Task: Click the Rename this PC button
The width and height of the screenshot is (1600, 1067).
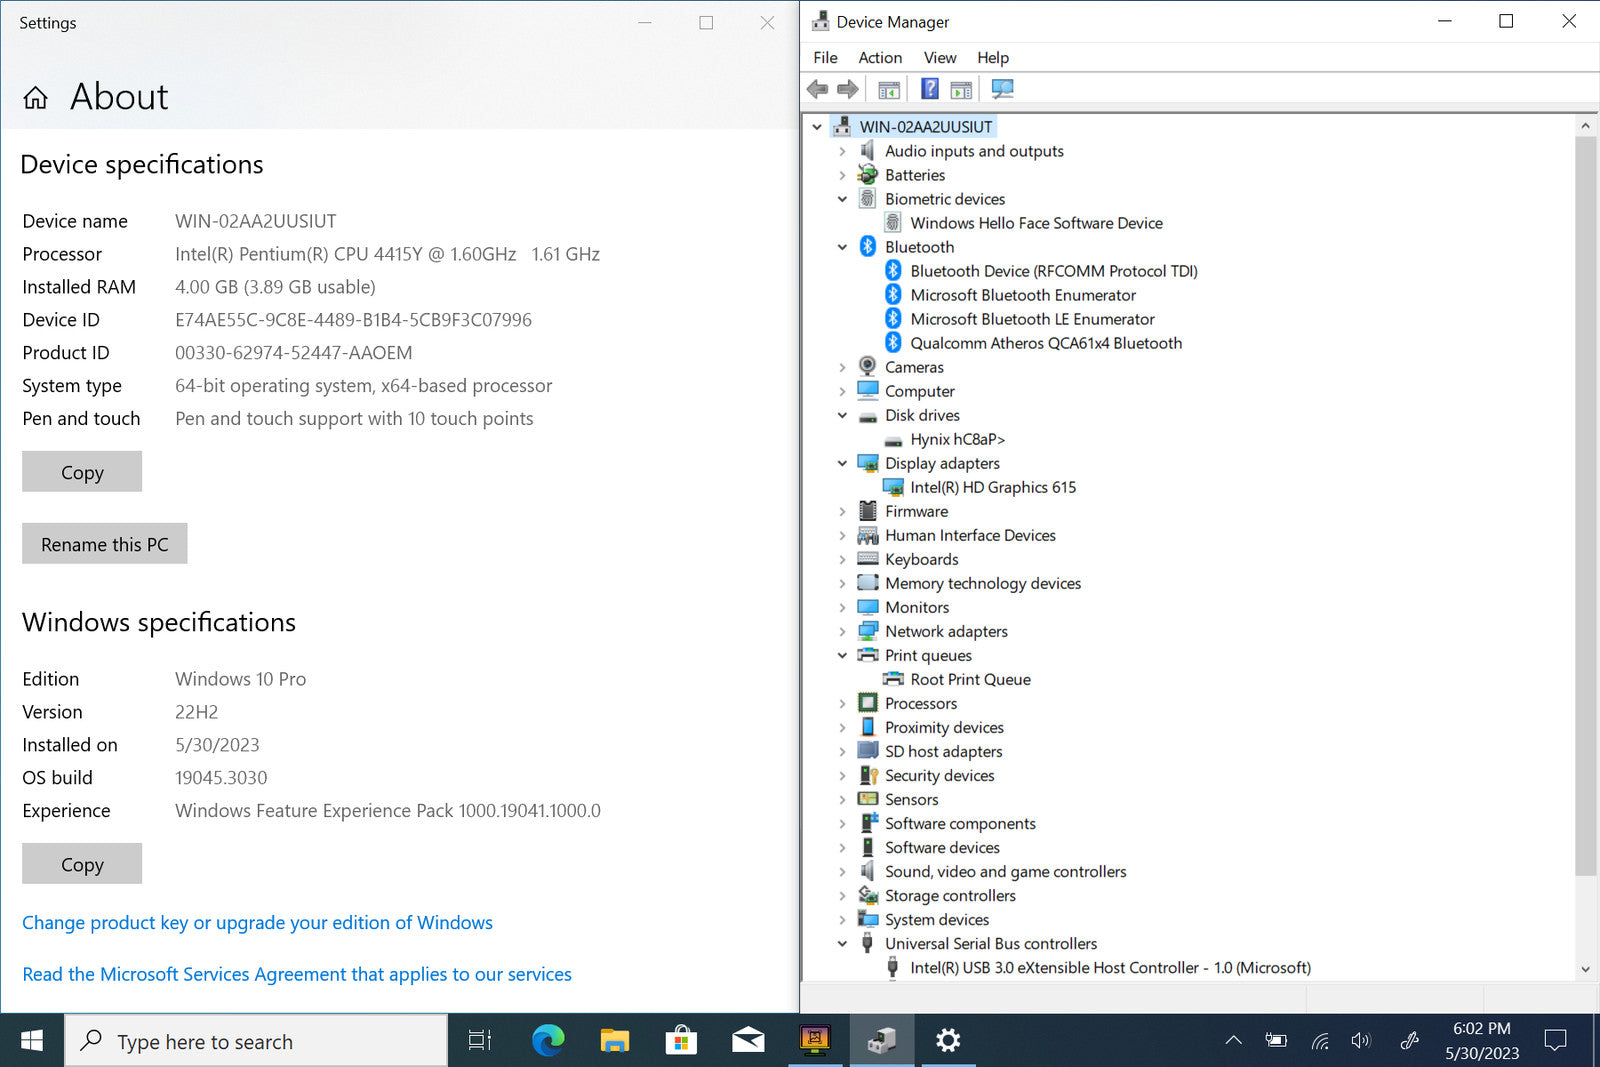Action: click(105, 544)
